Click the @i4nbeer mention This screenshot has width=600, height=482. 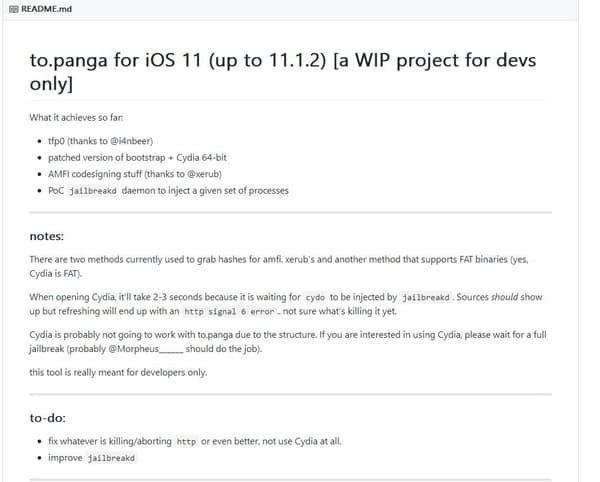coord(131,141)
